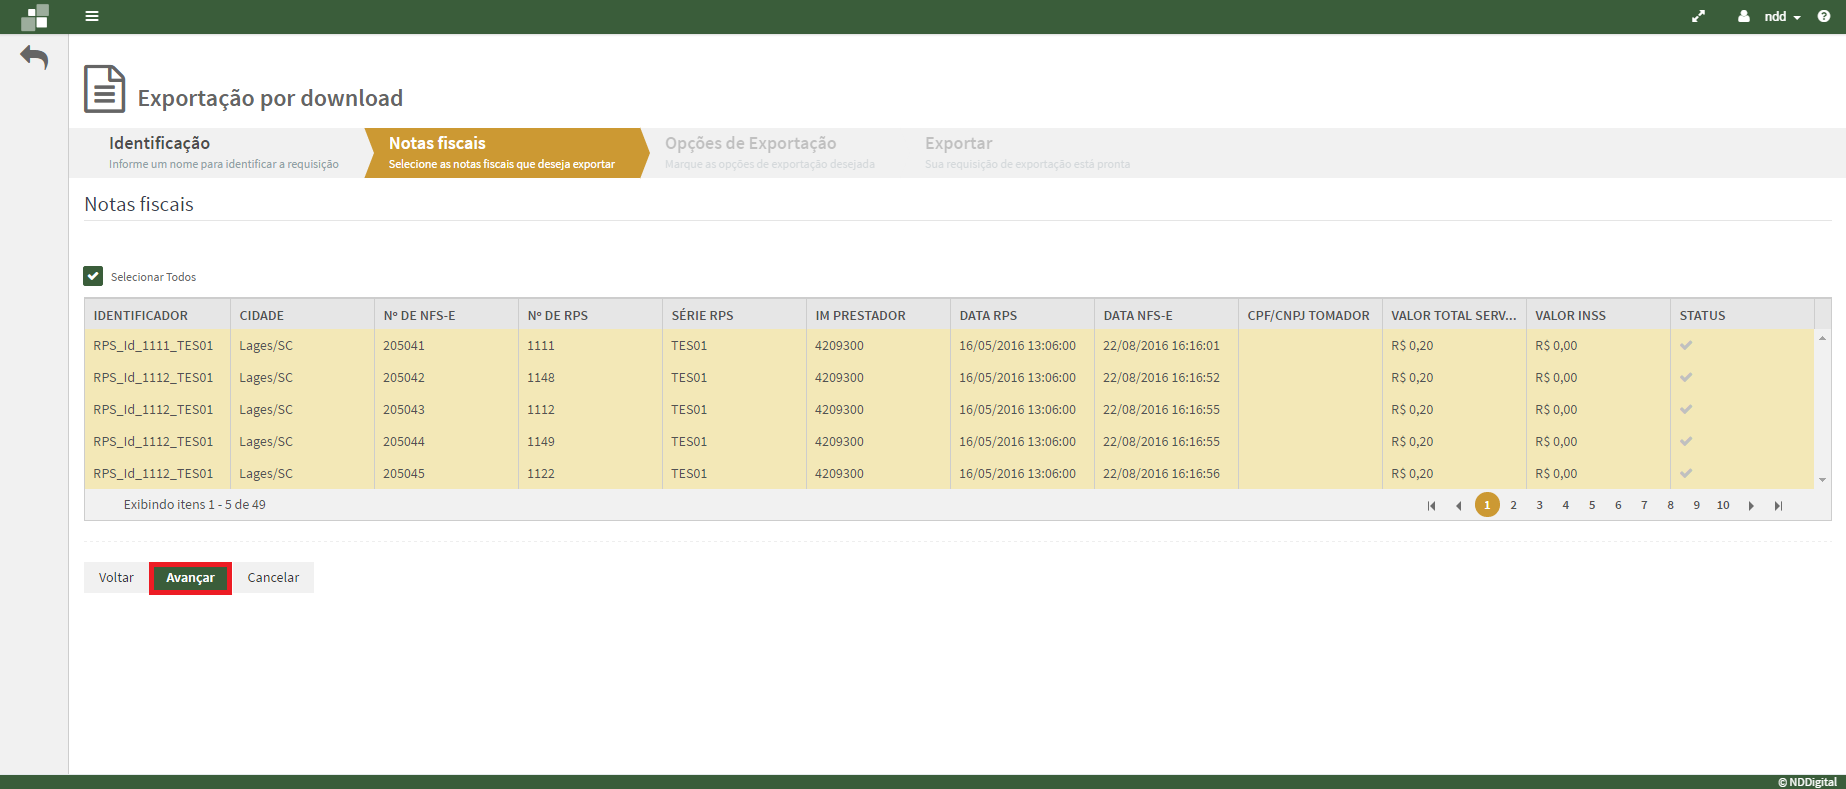Viewport: 1846px width, 789px height.
Task: Click the Avançar button
Action: click(x=190, y=578)
